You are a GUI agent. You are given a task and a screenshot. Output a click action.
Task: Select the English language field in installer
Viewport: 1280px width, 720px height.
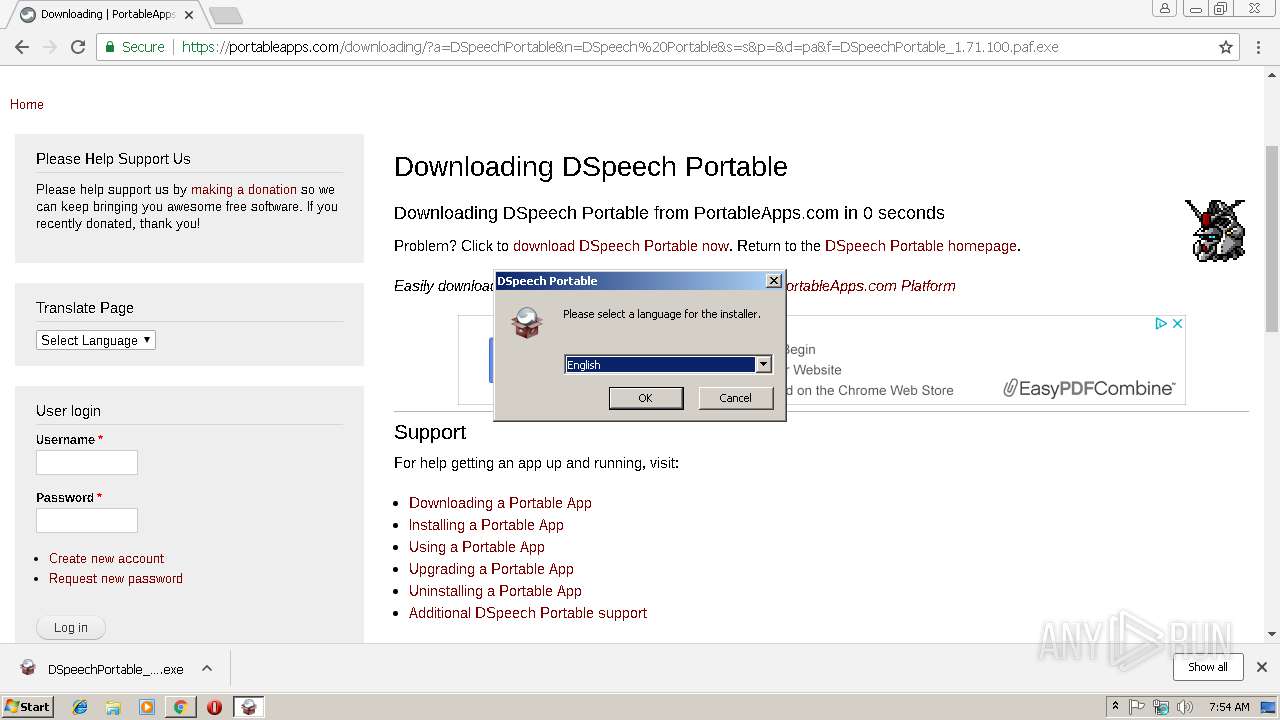pos(660,365)
